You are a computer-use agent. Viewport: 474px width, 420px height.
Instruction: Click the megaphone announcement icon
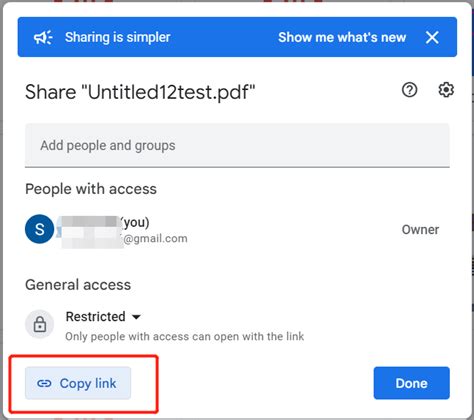[43, 37]
